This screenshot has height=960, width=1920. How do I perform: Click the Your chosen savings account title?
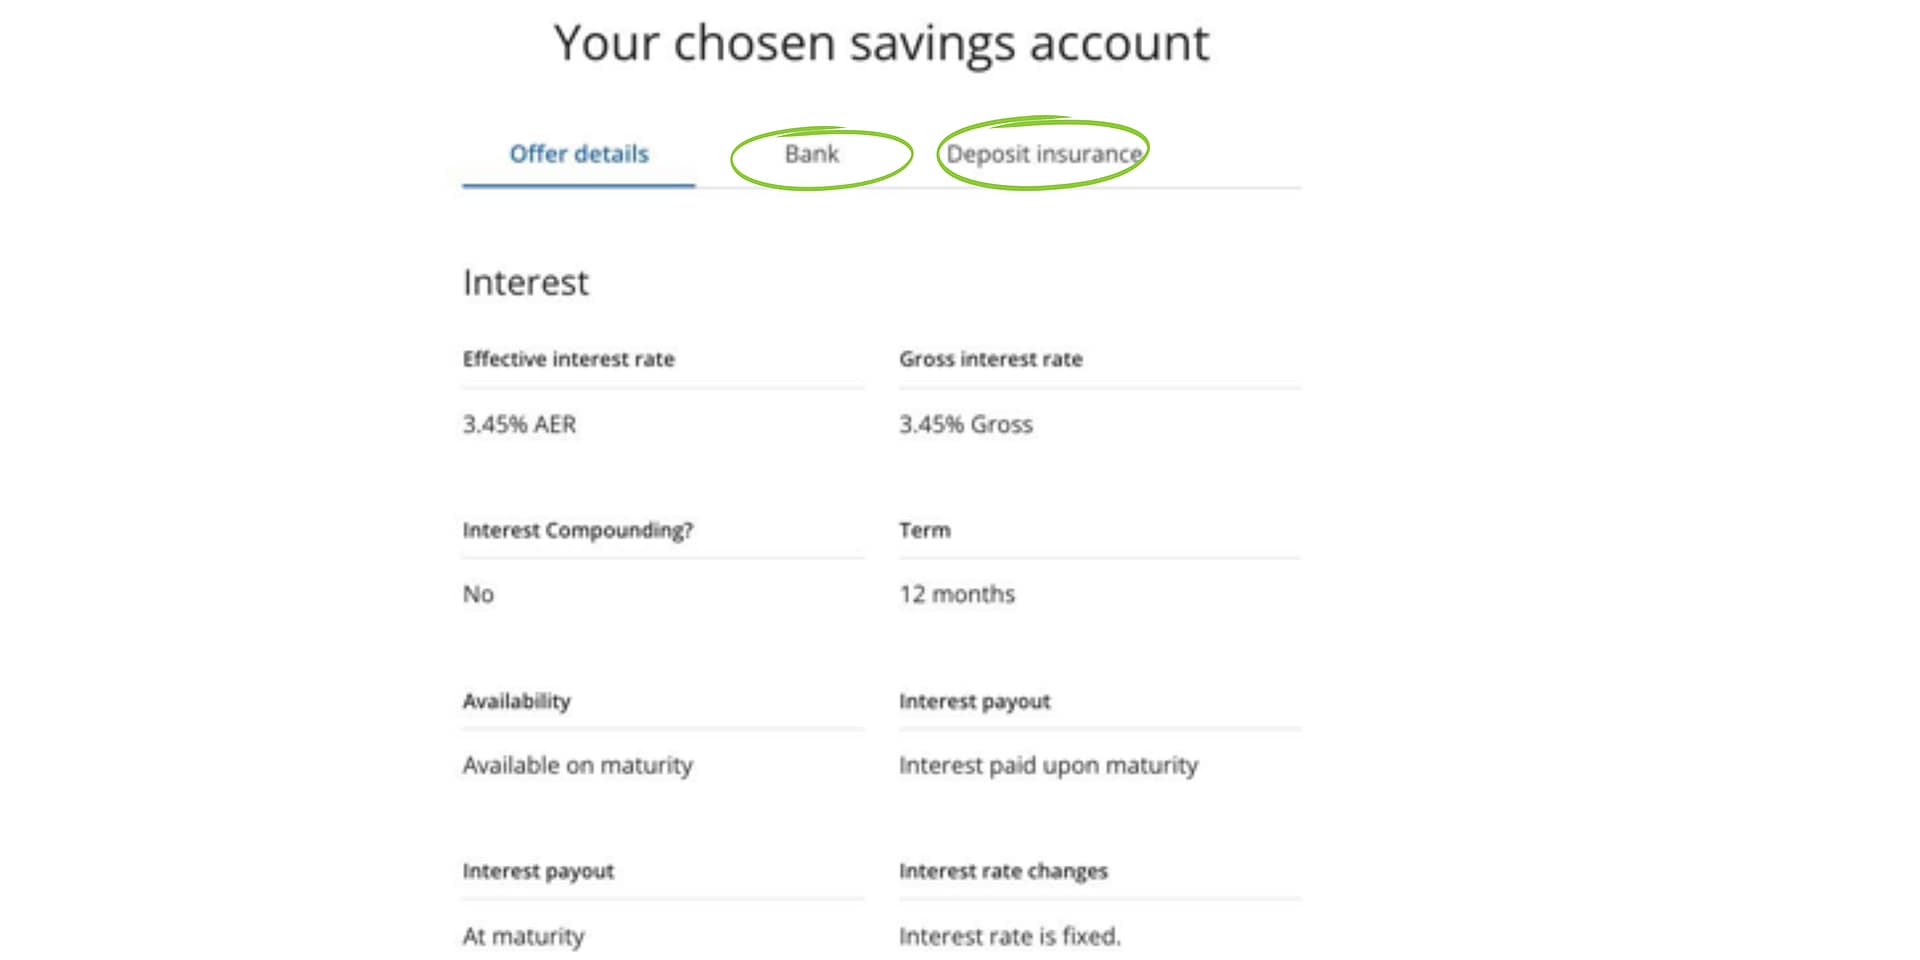(x=882, y=43)
